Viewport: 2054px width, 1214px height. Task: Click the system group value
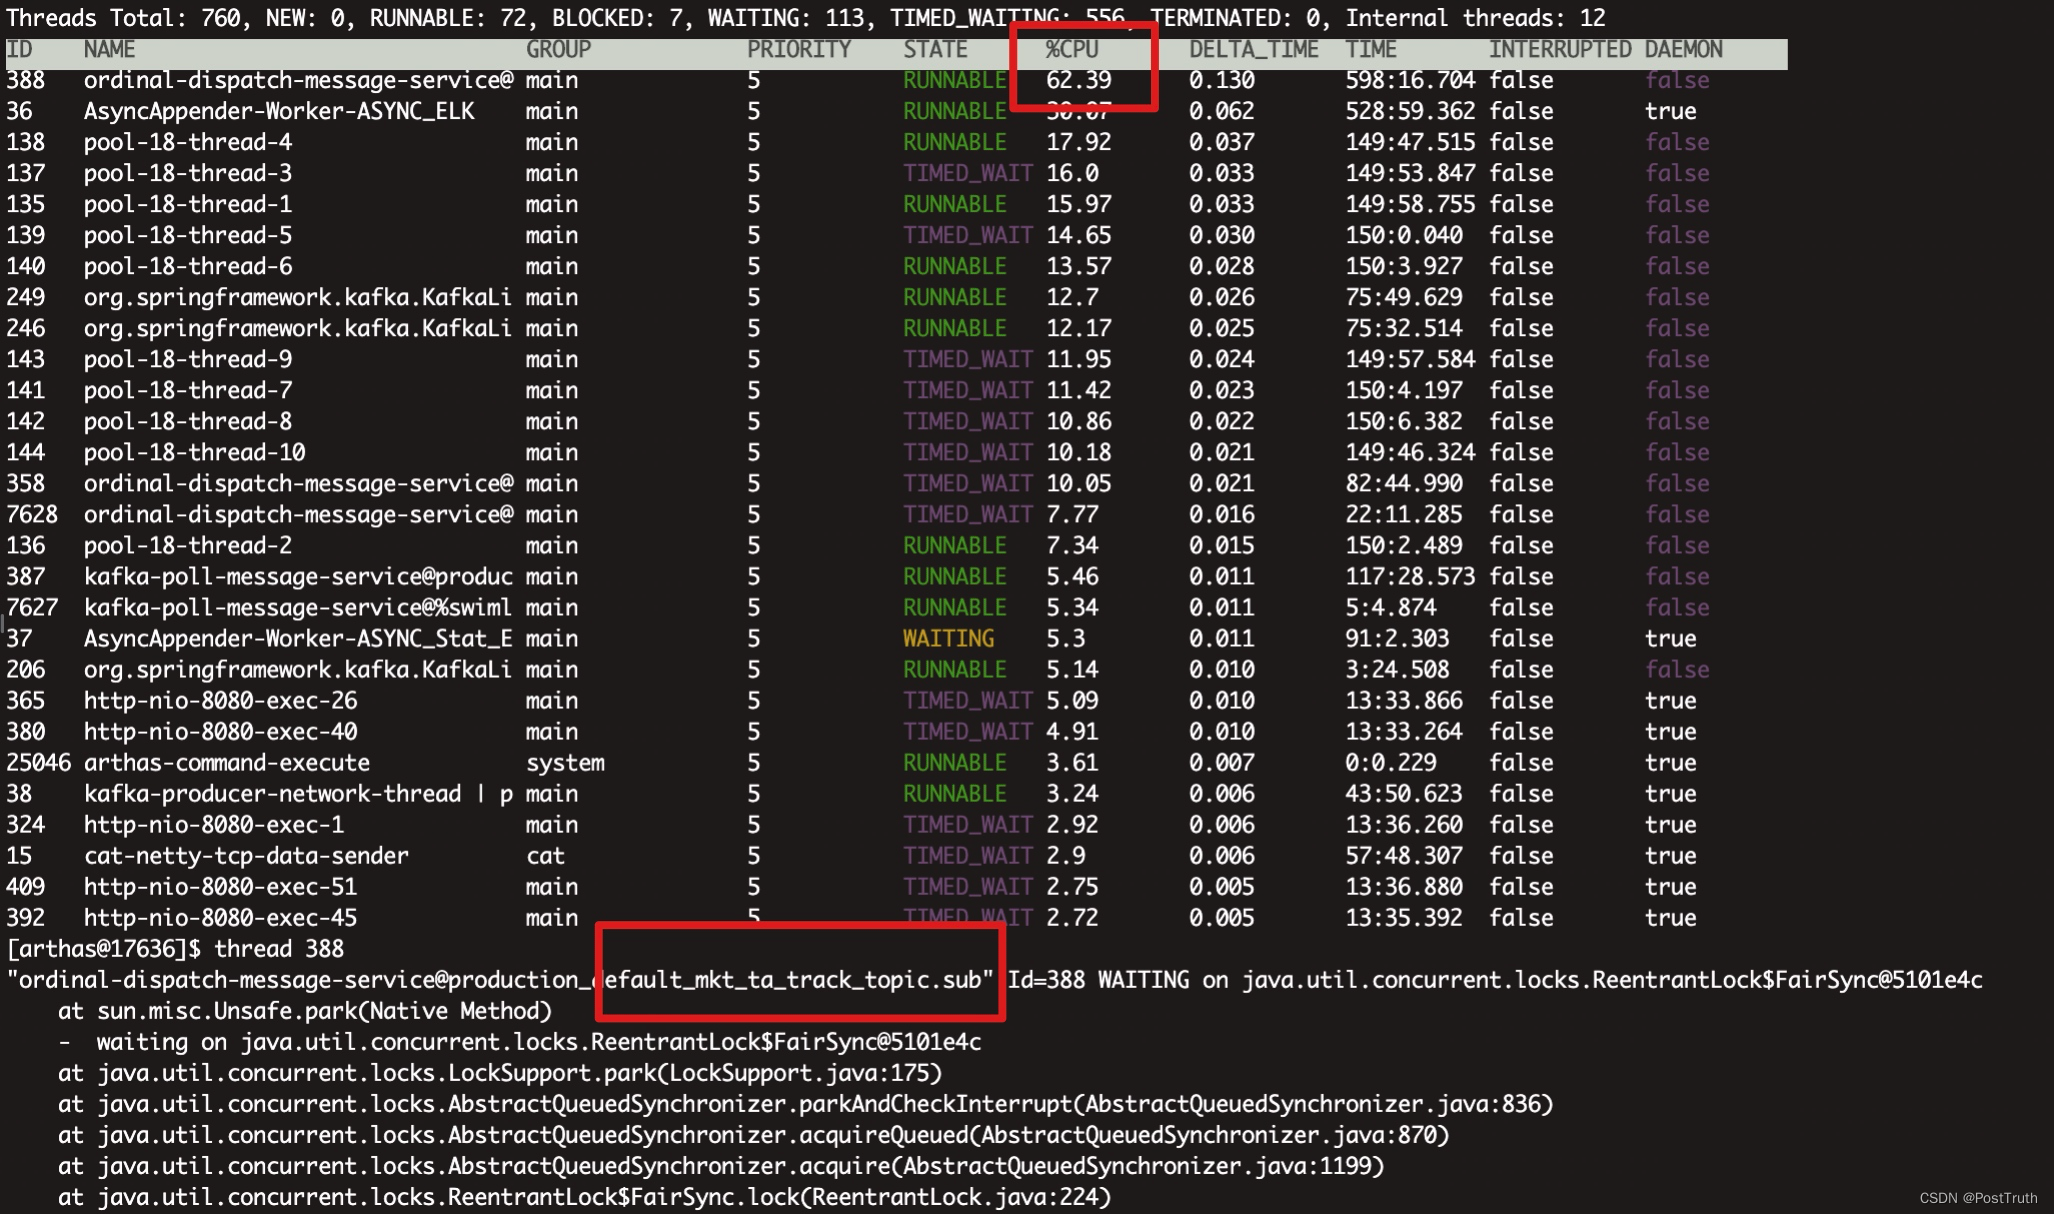pyautogui.click(x=565, y=762)
